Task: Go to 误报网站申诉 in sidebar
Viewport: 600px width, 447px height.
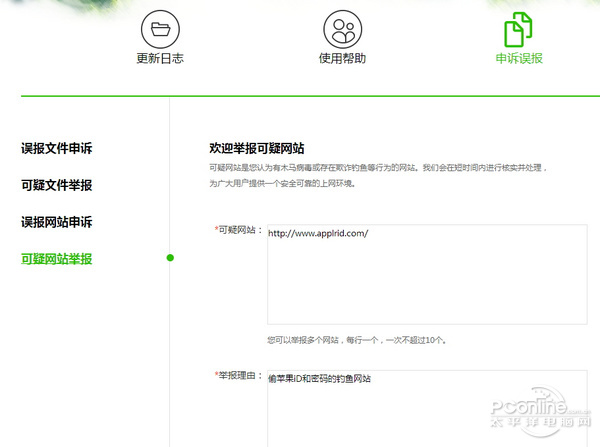Action: tap(57, 222)
